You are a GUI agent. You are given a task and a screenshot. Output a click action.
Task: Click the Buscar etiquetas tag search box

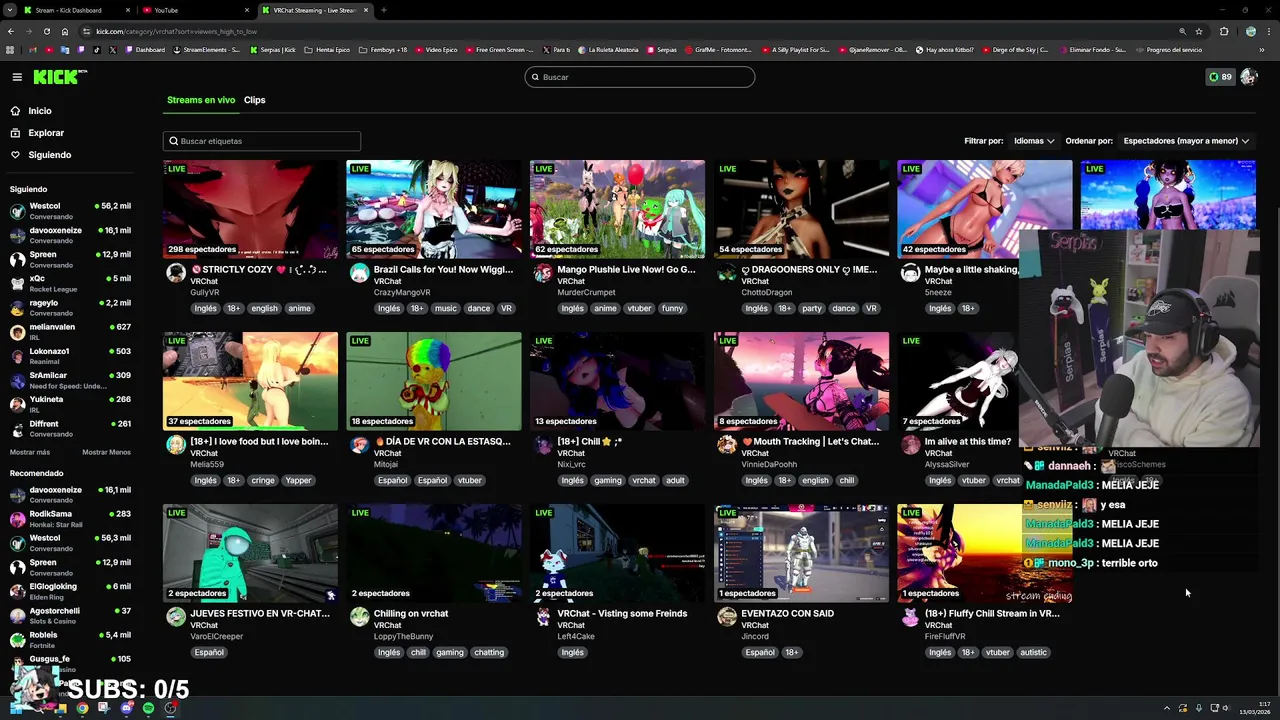click(262, 141)
